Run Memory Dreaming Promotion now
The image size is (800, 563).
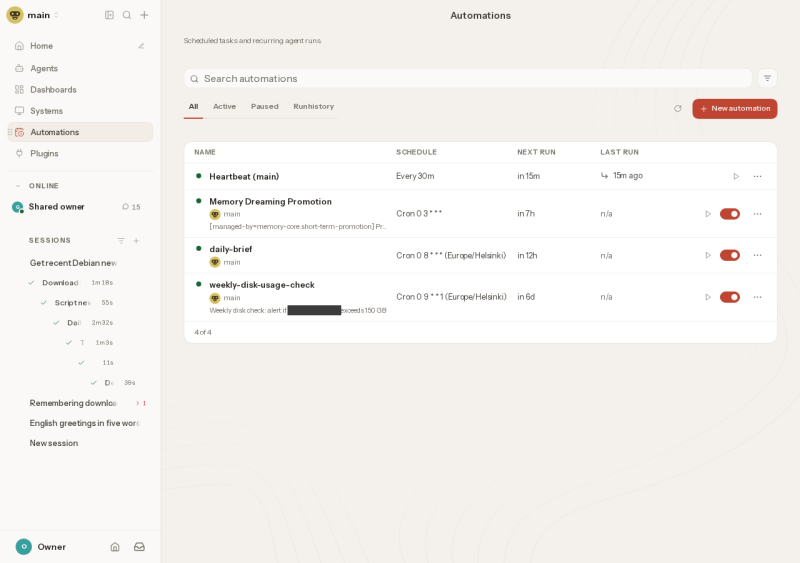(x=708, y=214)
